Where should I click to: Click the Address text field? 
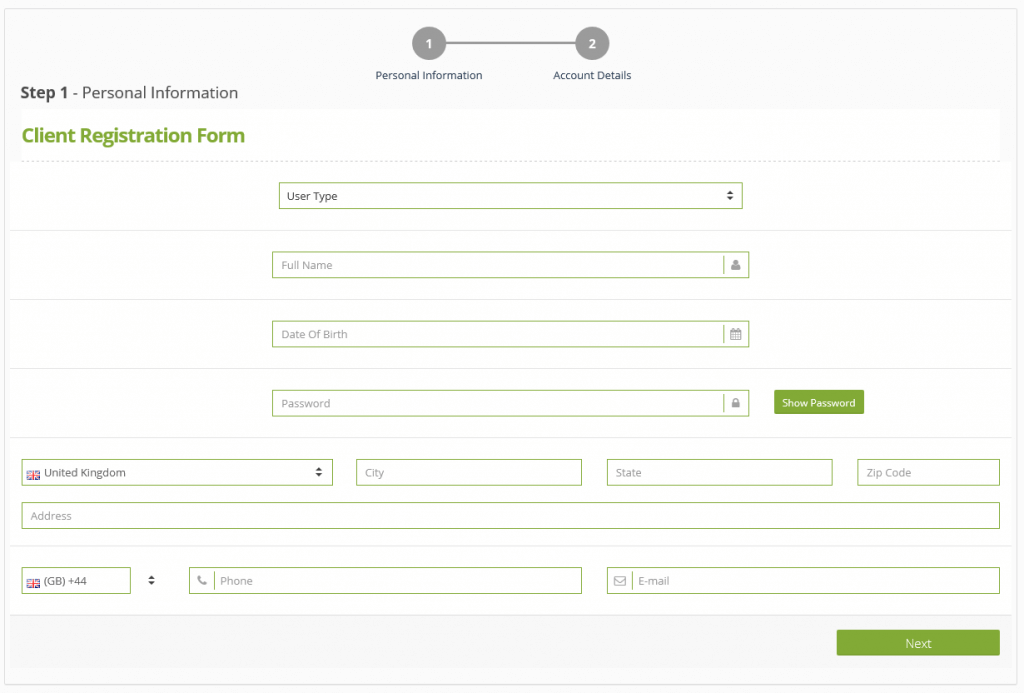pos(510,516)
